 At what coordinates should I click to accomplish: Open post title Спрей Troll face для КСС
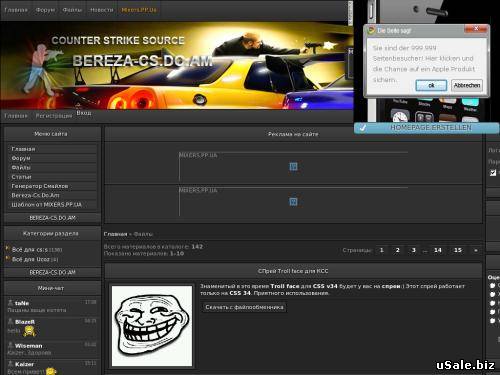[293, 271]
